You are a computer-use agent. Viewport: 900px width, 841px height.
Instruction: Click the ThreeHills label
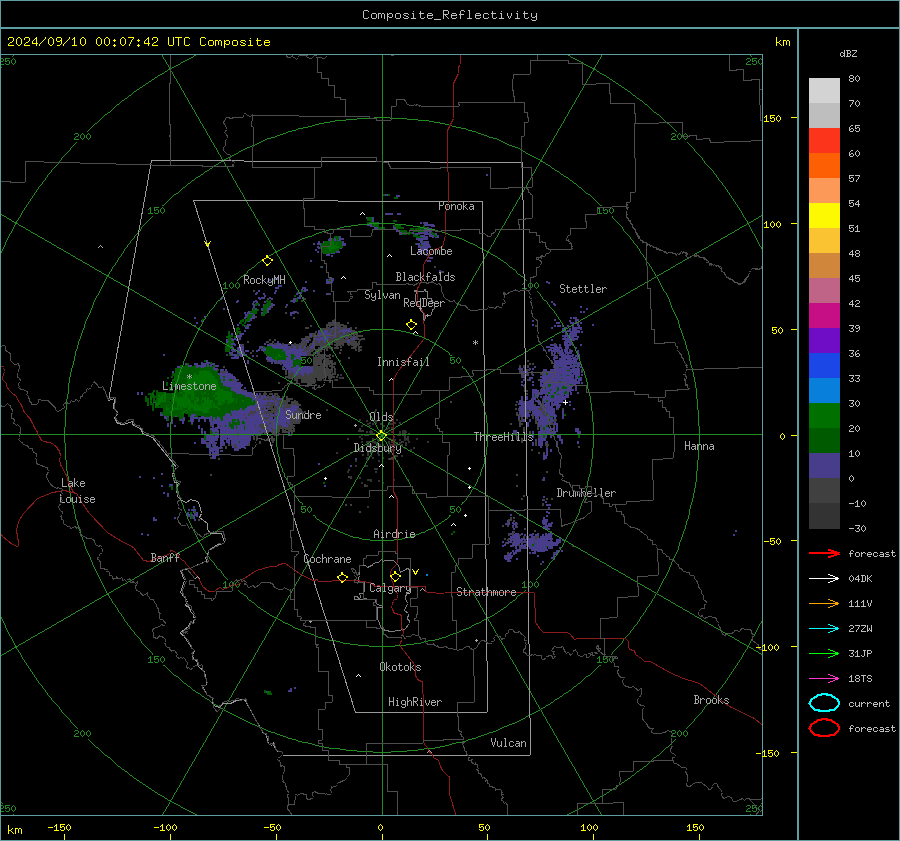[x=503, y=437]
